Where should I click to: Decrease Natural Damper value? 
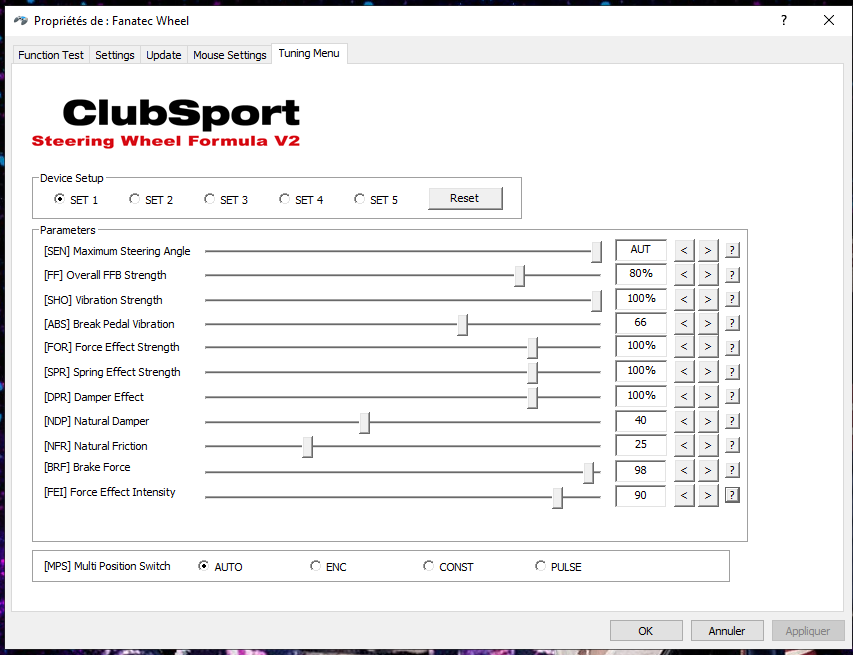tap(684, 421)
